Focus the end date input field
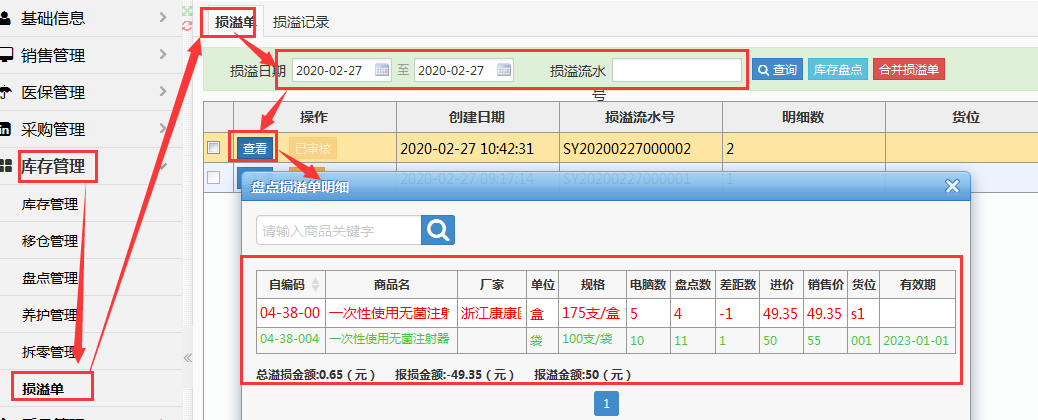This screenshot has height=420, width=1038. pyautogui.click(x=463, y=70)
